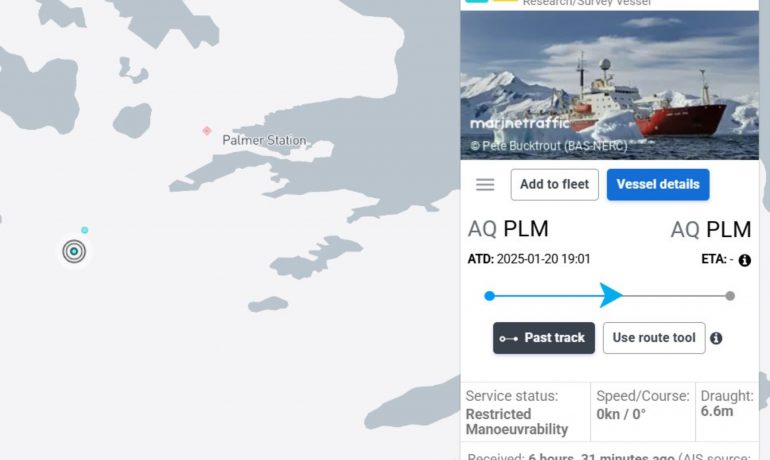Viewport: 770px width, 460px height.
Task: Click info icon beside Use route tool
Action: [x=716, y=339]
